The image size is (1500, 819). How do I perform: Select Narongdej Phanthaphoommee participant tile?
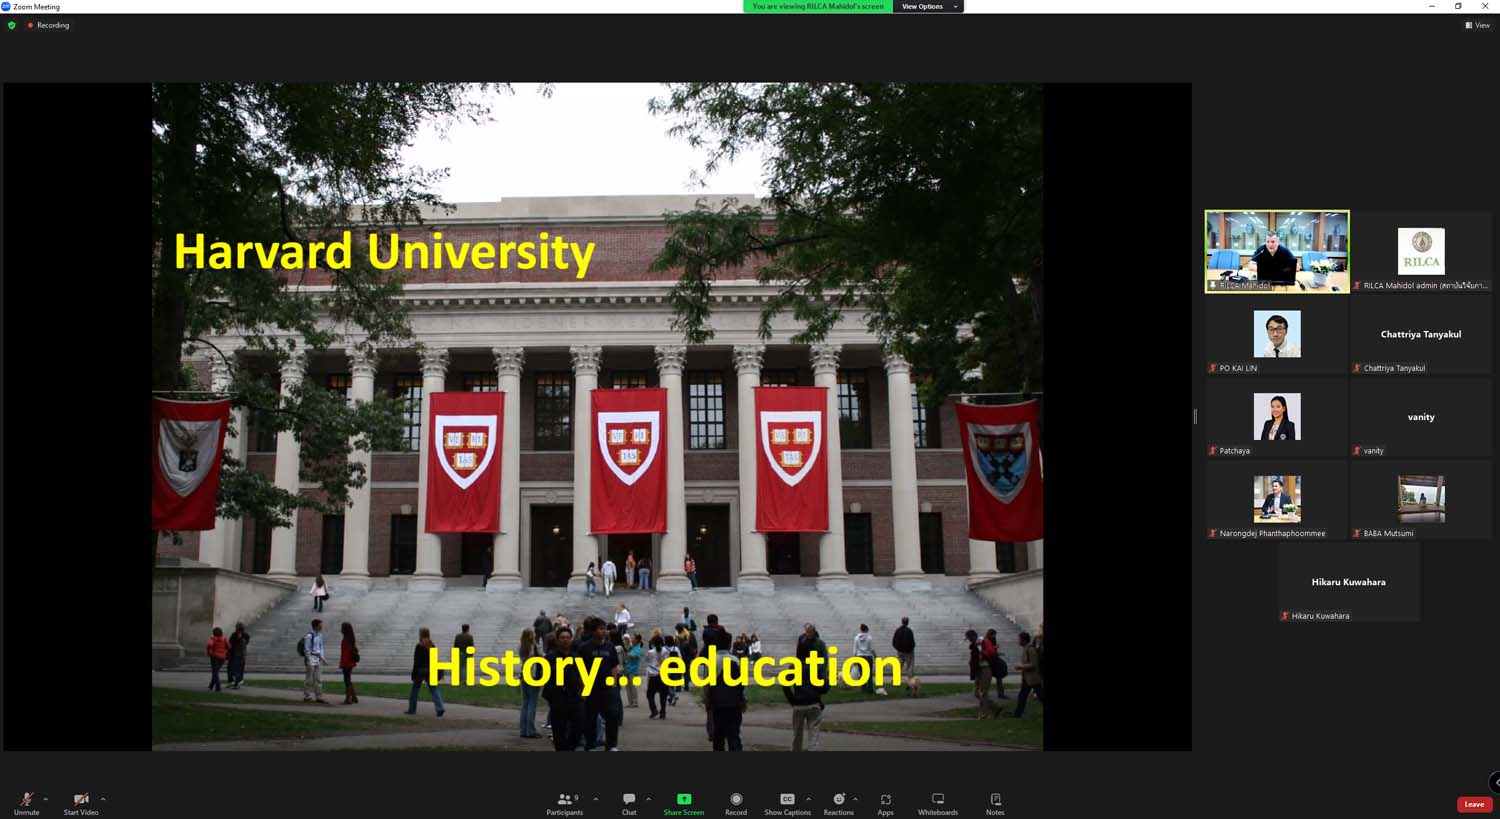(x=1277, y=500)
